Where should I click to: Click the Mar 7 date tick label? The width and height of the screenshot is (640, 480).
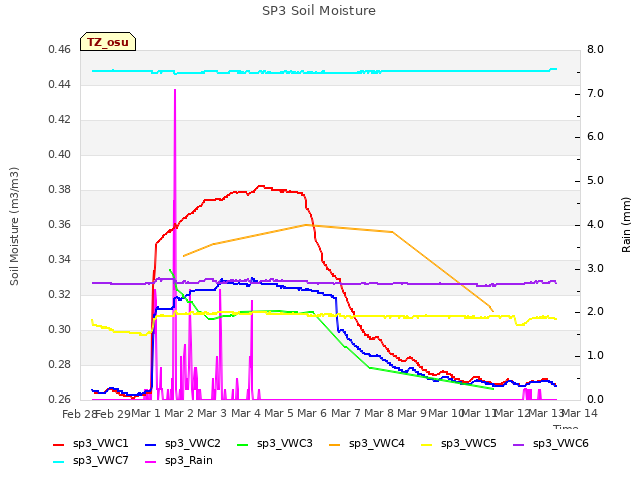click(x=345, y=413)
